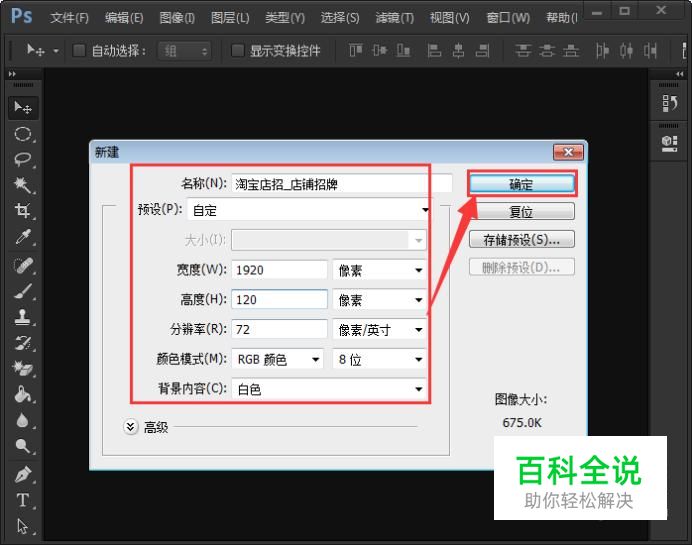Image resolution: width=692 pixels, height=545 pixels.
Task: Open the 3D panel icon on right dock
Action: pyautogui.click(x=669, y=143)
